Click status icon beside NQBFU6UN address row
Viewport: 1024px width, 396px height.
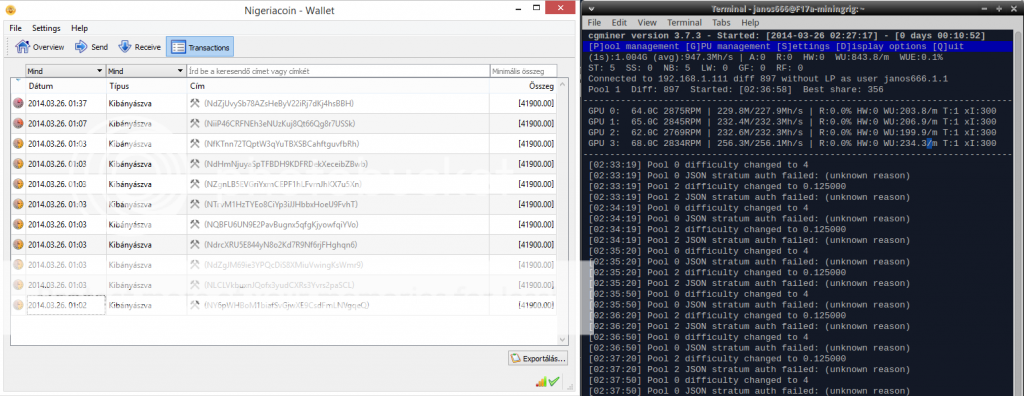coord(18,225)
